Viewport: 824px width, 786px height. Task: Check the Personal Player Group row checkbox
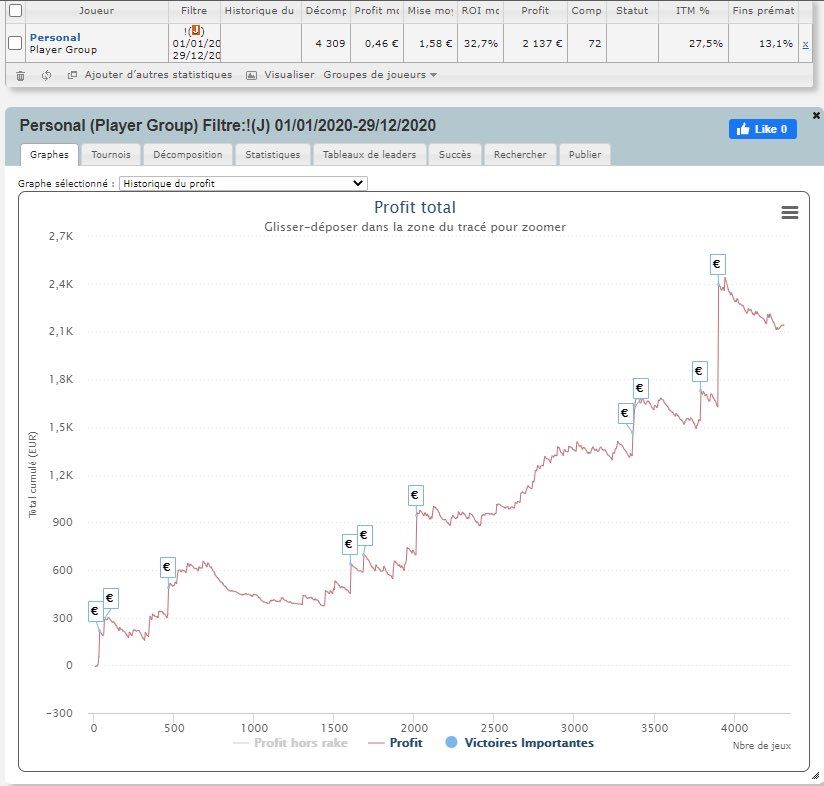(16, 43)
